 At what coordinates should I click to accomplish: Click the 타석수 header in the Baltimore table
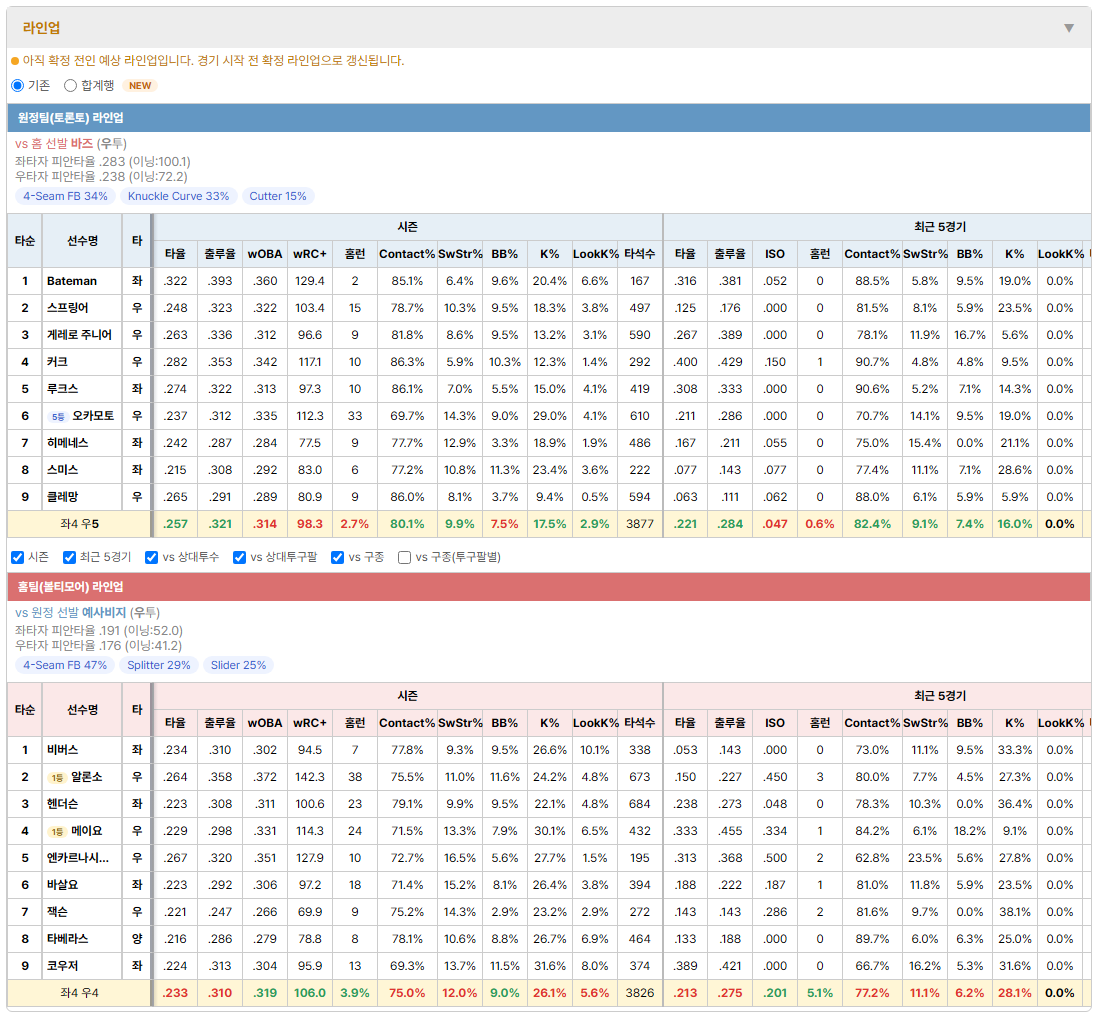(639, 723)
